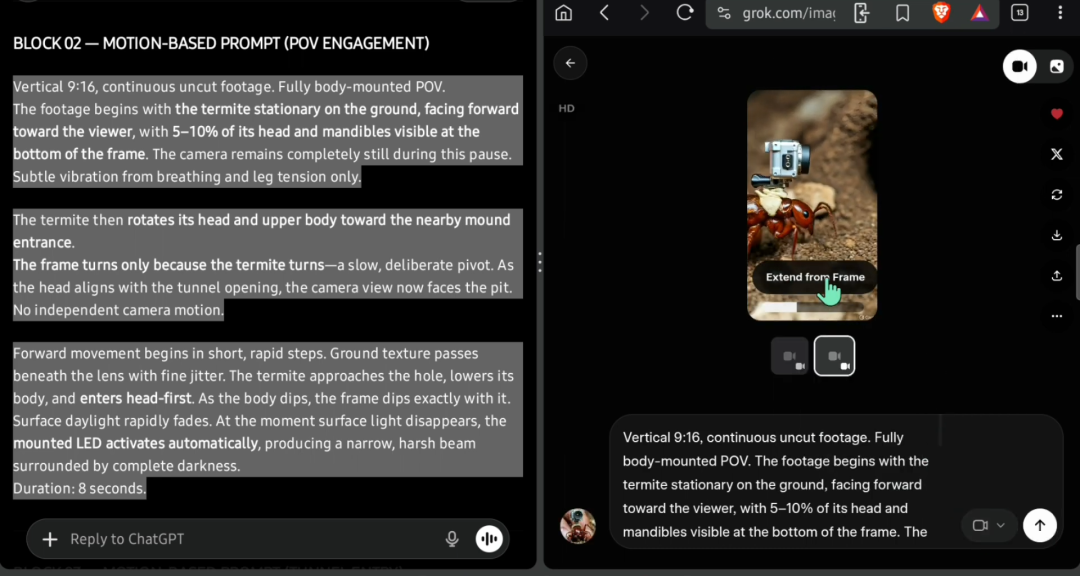Click the microphone dictation icon

(x=452, y=539)
